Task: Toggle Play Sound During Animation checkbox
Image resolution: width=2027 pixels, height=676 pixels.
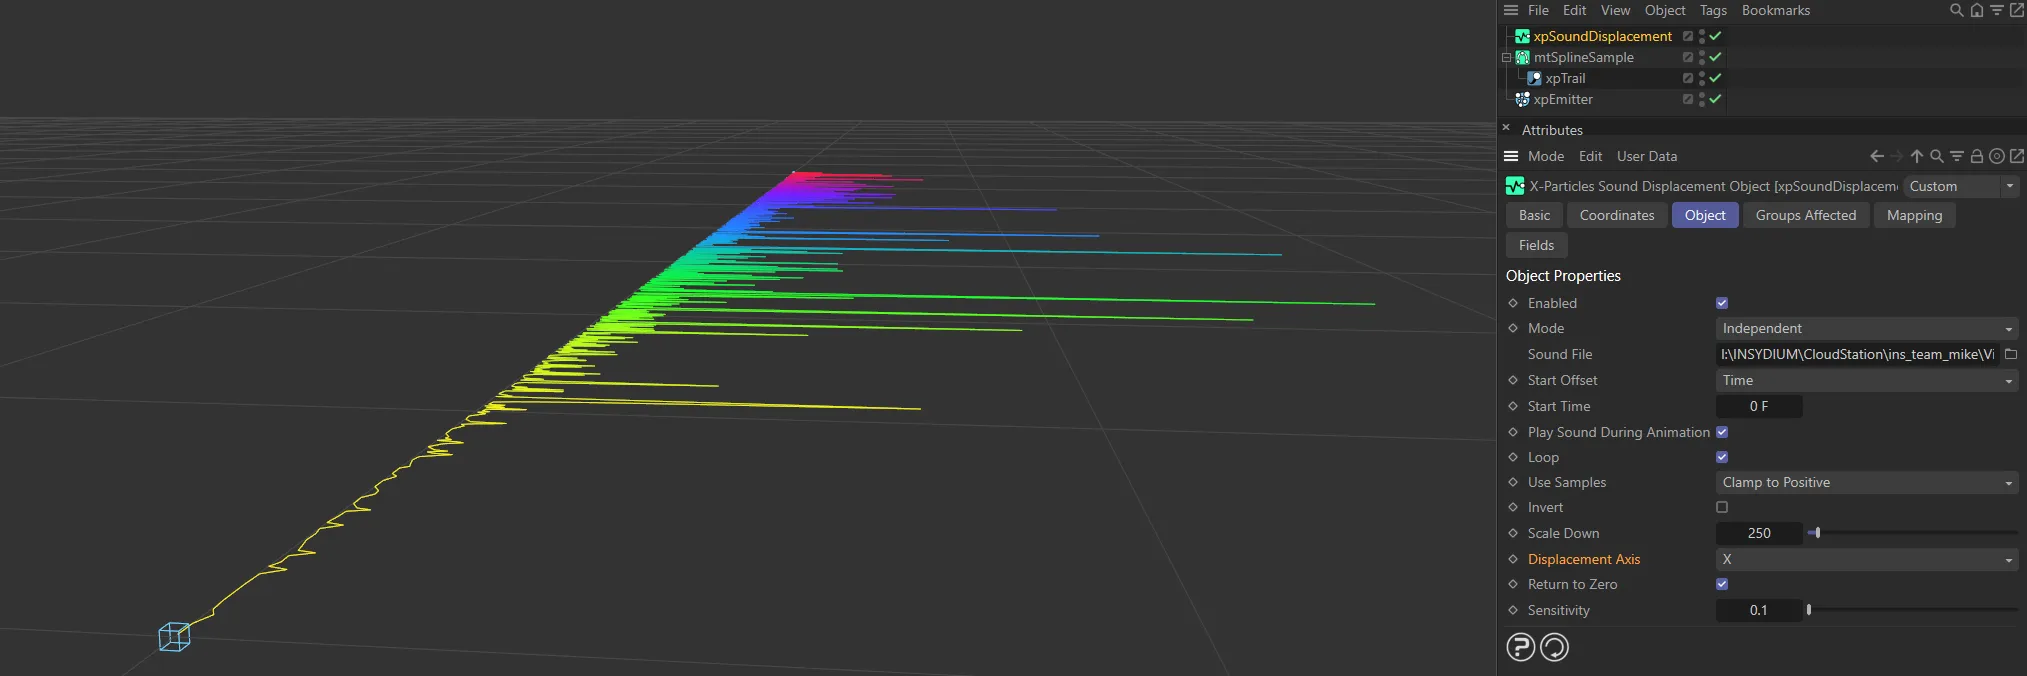Action: (x=1722, y=432)
